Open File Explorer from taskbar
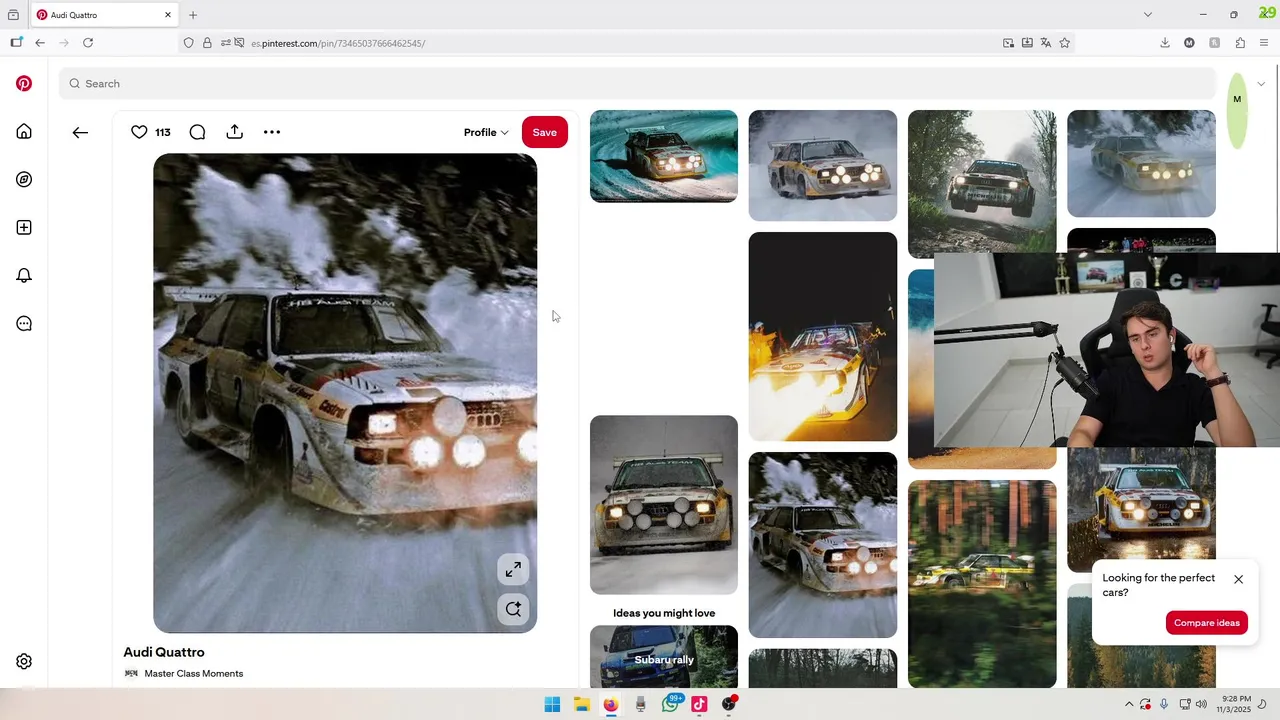Screen dimensions: 1280x720 coord(582,704)
